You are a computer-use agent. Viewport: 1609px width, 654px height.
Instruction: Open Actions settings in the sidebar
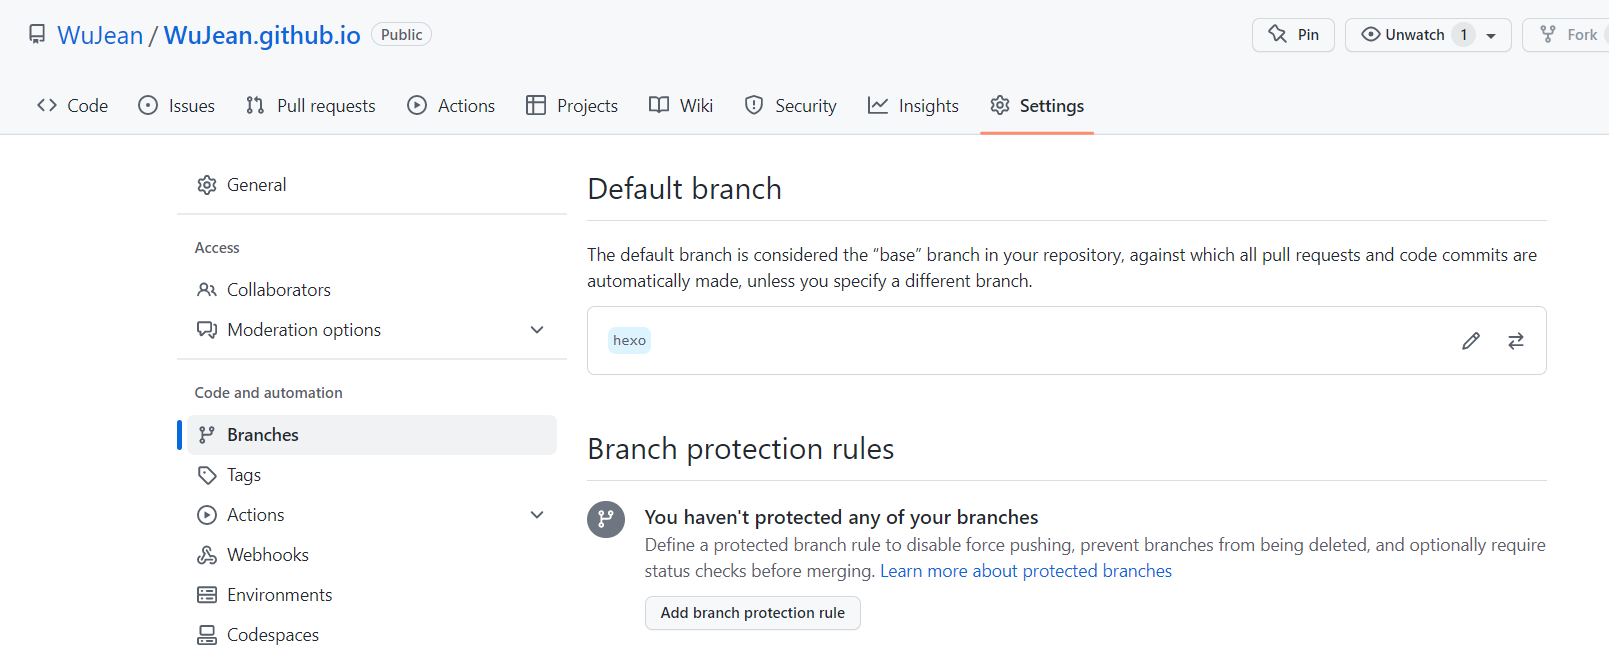pos(372,515)
